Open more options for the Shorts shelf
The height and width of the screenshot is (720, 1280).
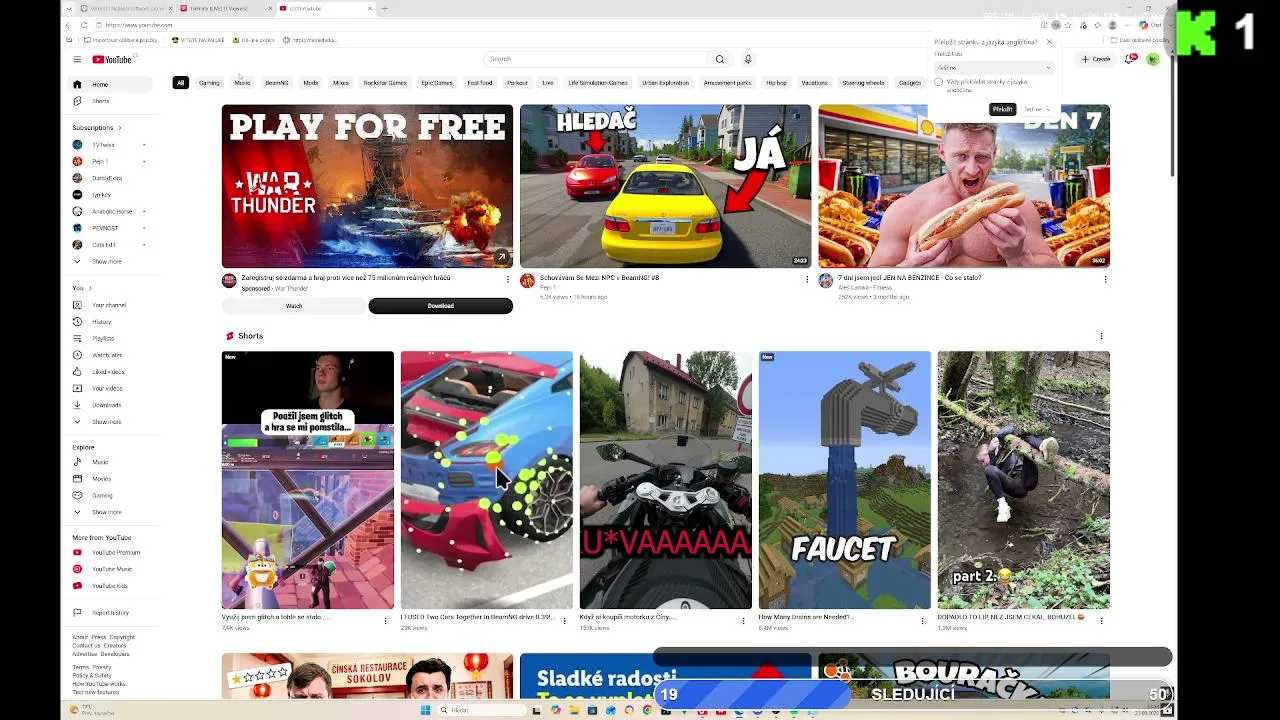(x=1101, y=336)
